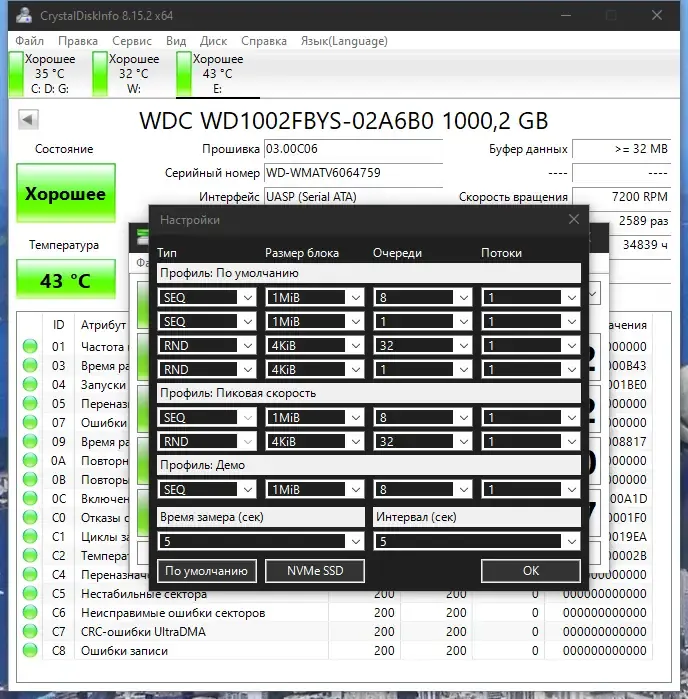688x699 pixels.
Task: Click the ID column header
Action: (58, 325)
